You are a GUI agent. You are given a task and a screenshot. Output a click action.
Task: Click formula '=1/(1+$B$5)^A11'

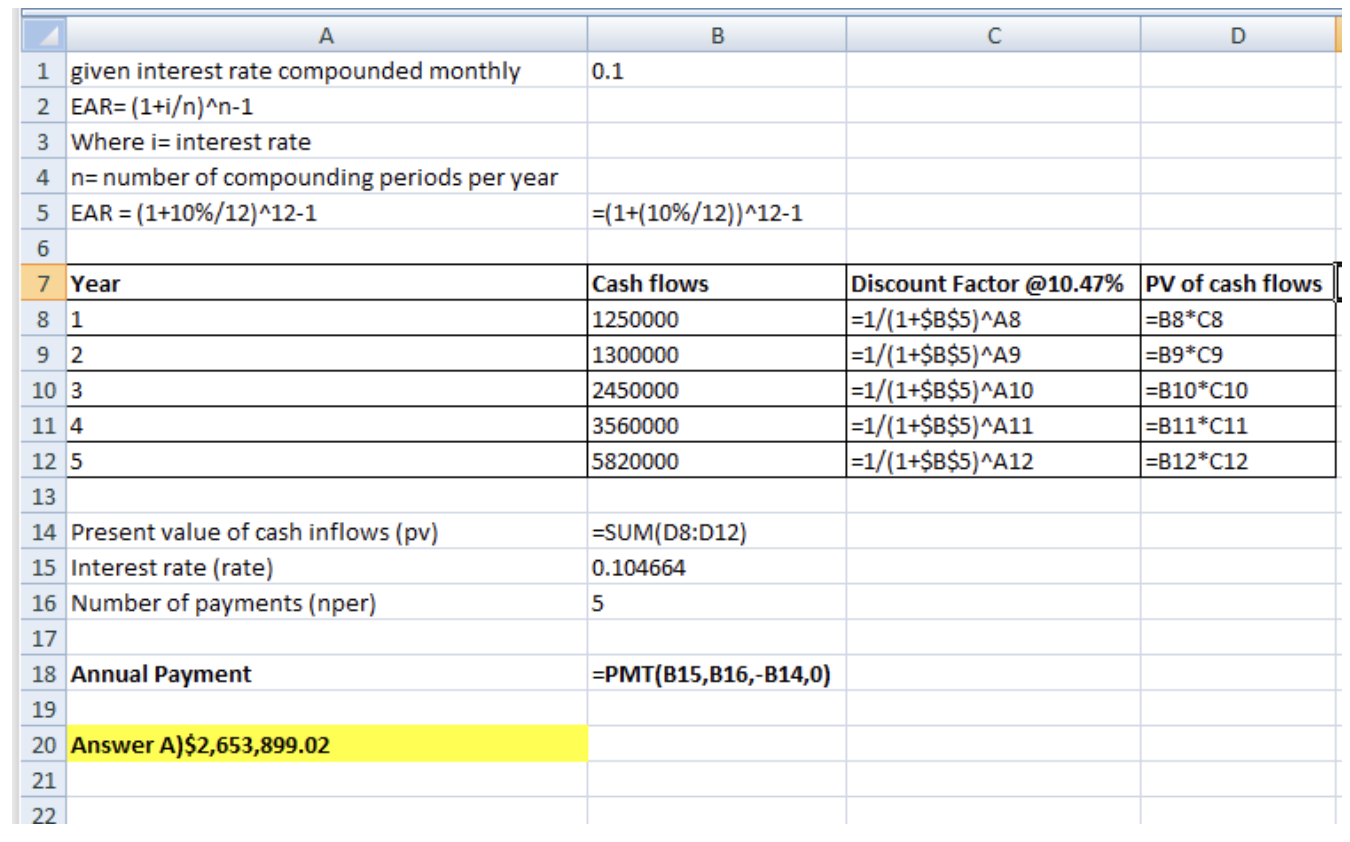click(x=993, y=425)
